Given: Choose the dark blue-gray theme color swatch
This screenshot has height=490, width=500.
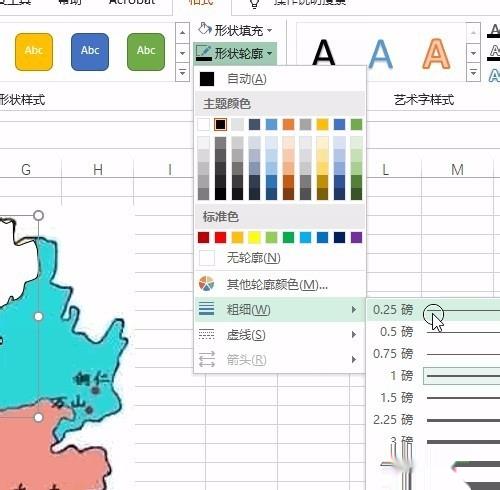Looking at the screenshot, I should tap(254, 125).
